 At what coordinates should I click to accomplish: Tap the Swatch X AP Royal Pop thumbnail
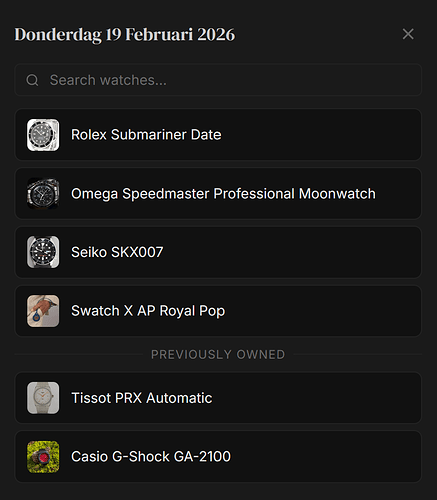pos(43,311)
